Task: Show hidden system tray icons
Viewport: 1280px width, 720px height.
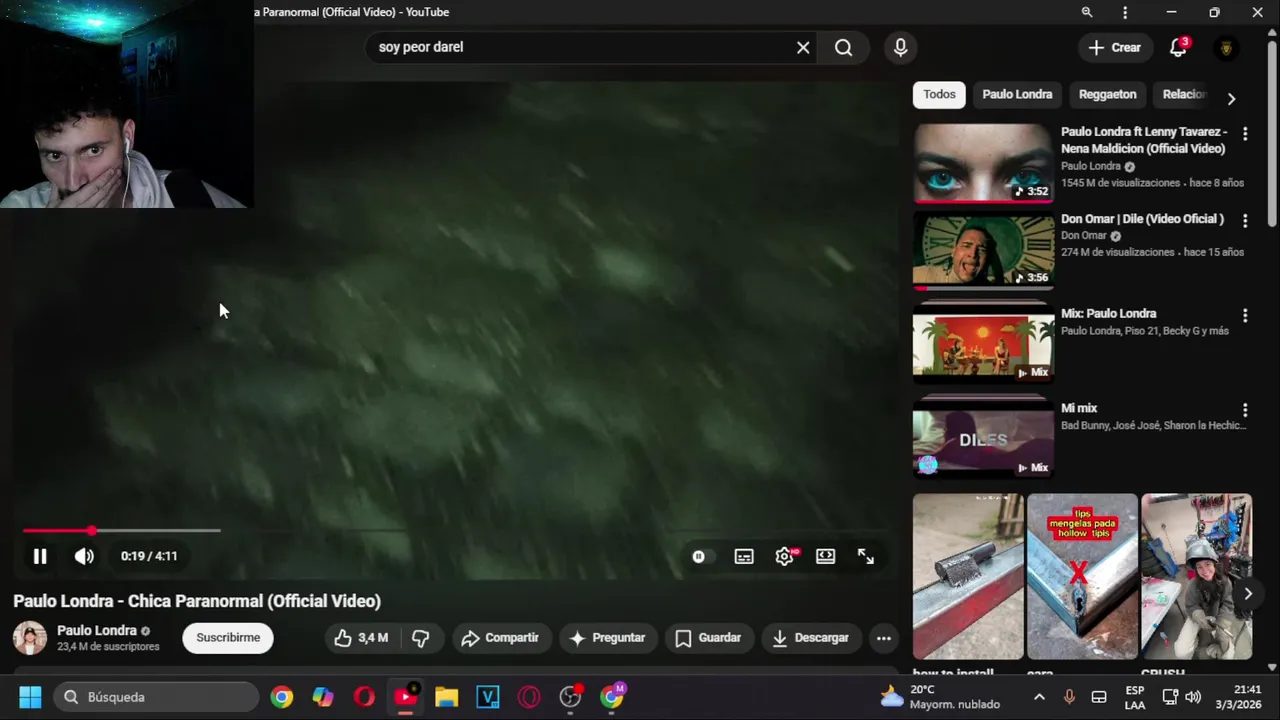Action: click(x=1039, y=697)
